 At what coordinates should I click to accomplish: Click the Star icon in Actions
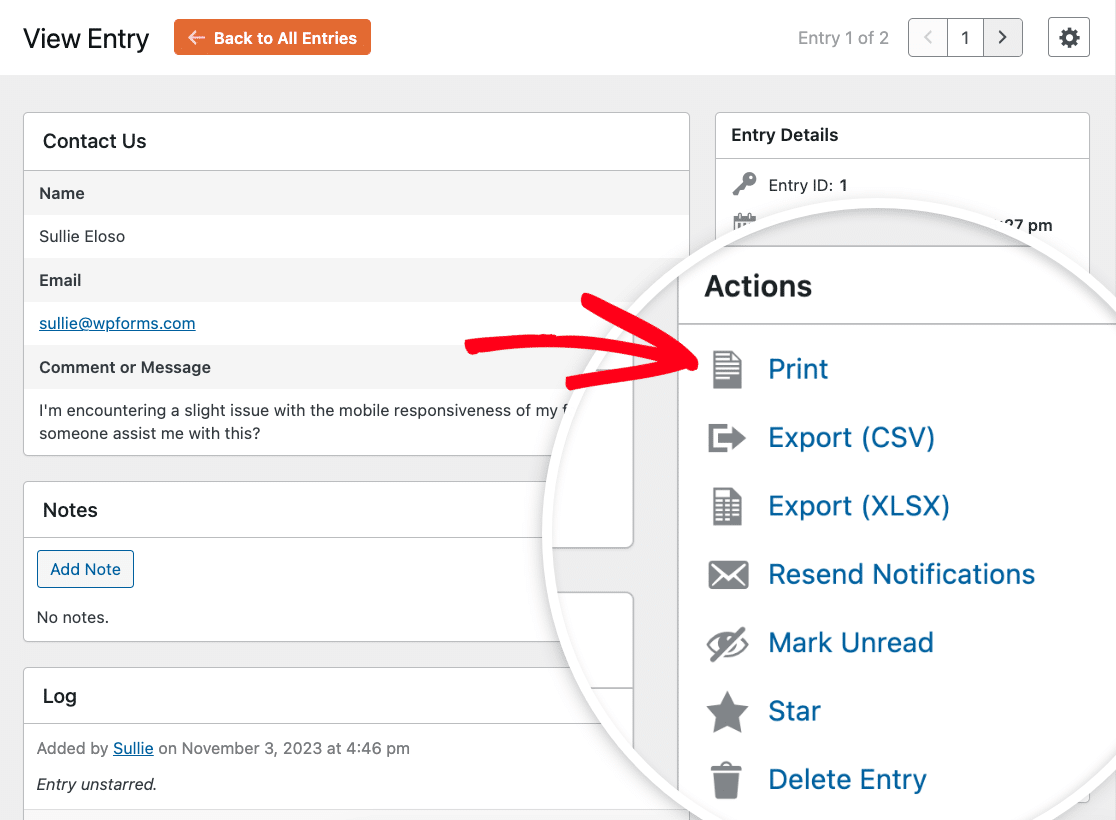coord(727,712)
